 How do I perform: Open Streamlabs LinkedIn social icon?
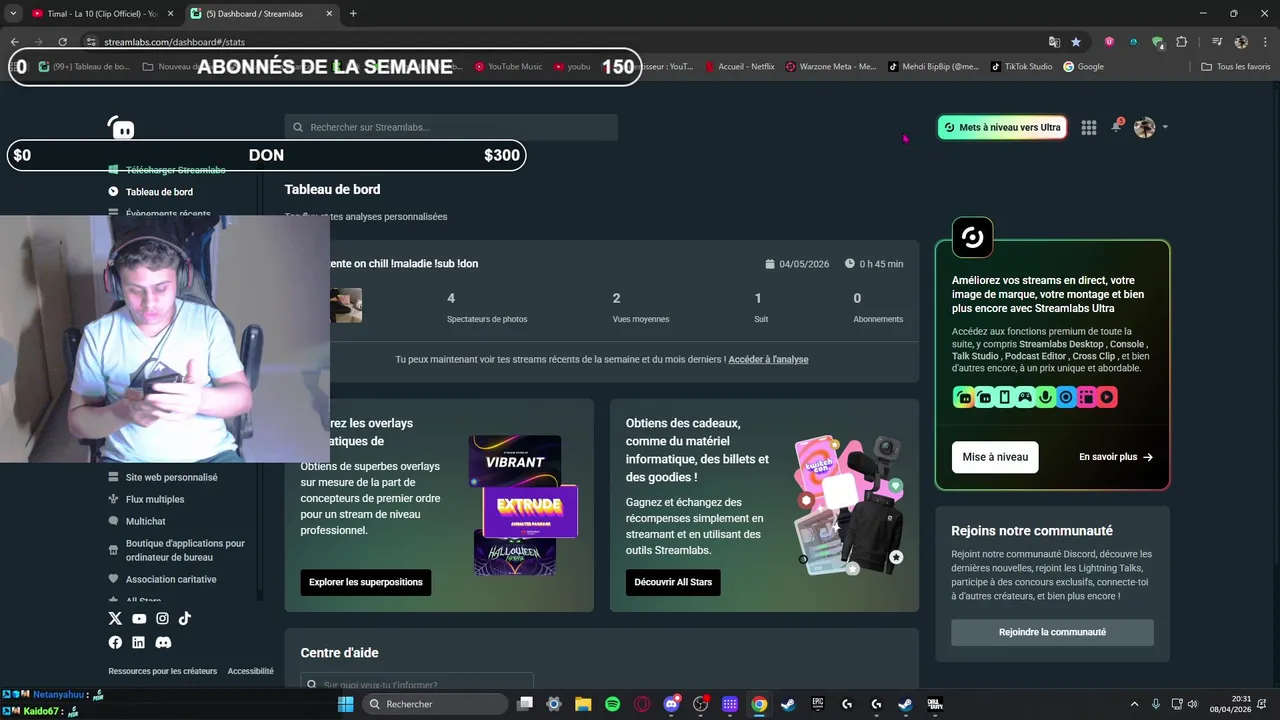(139, 642)
